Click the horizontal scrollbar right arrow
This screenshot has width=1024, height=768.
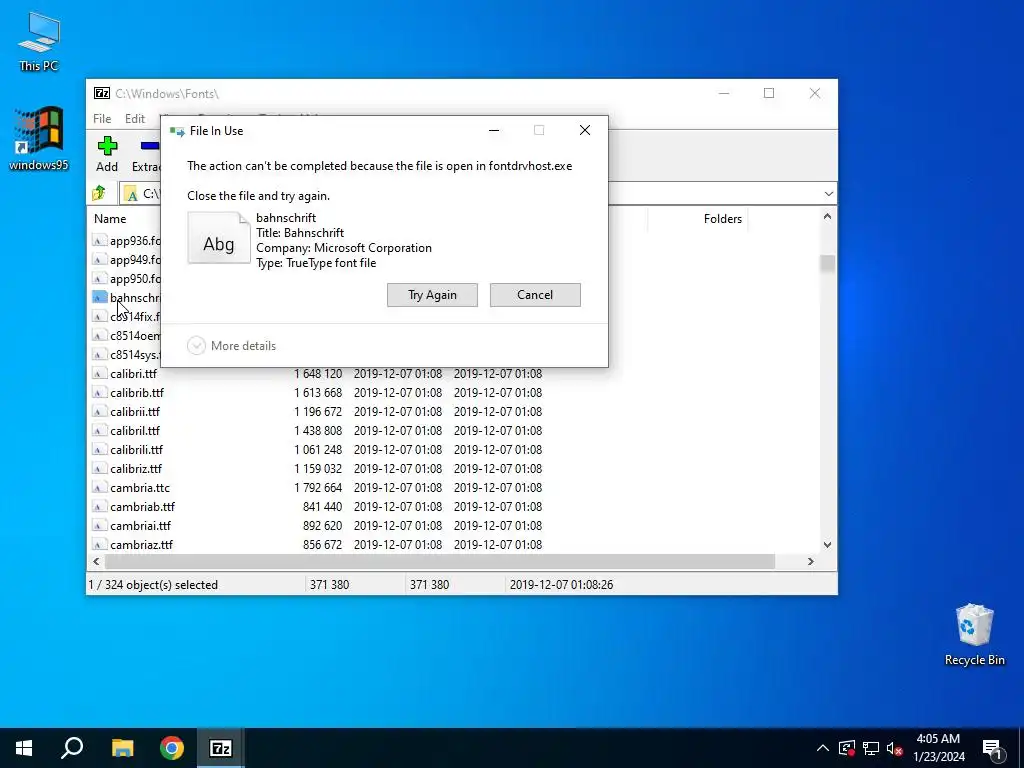pos(811,562)
